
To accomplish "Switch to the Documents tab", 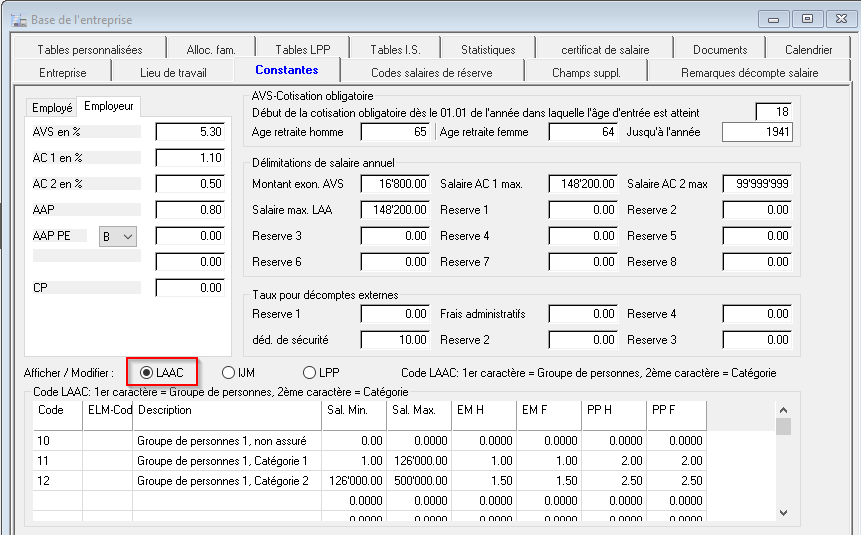I will click(x=719, y=49).
